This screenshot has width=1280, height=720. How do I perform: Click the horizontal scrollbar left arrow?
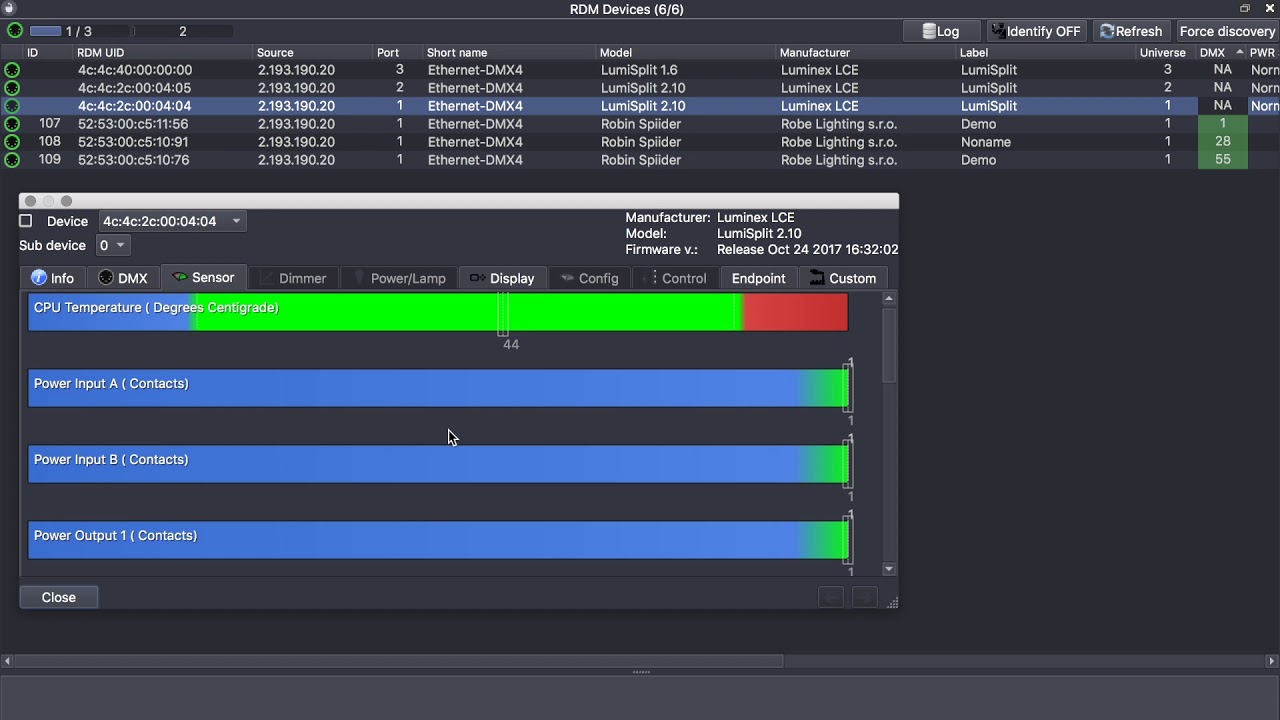click(x=7, y=661)
